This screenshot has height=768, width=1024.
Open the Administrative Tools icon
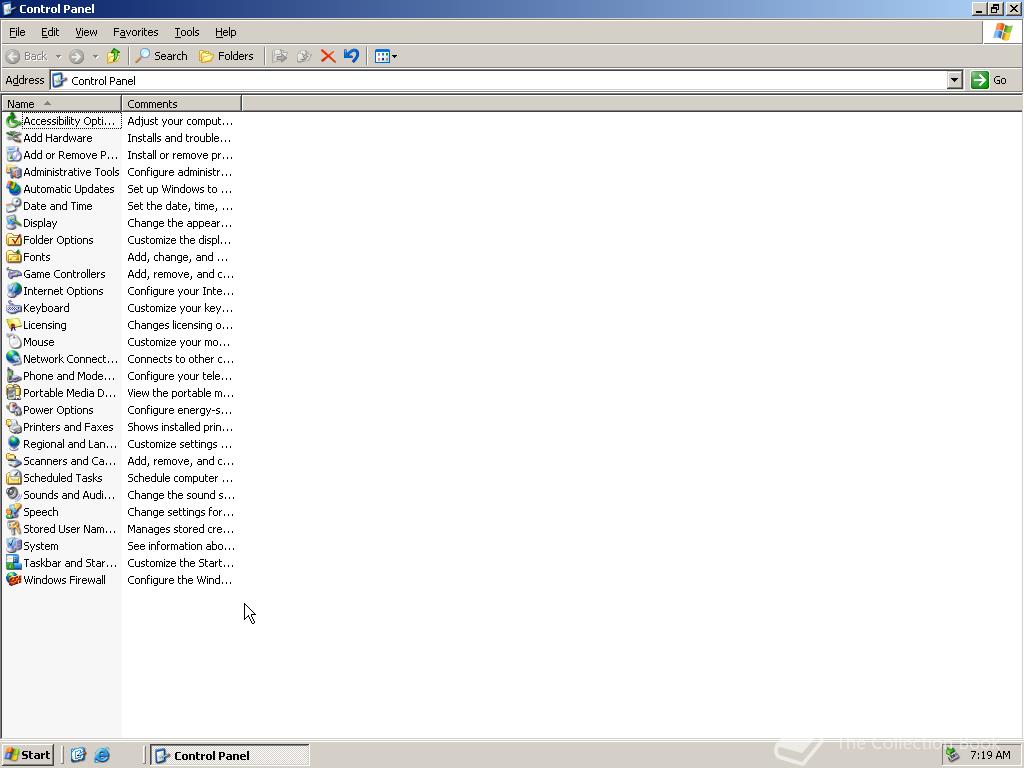(14, 172)
